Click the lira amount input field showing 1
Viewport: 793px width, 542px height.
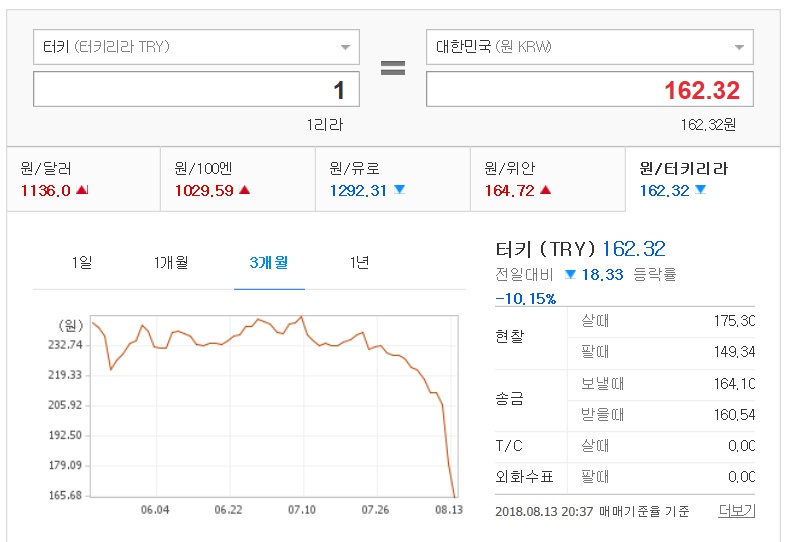[x=196, y=89]
